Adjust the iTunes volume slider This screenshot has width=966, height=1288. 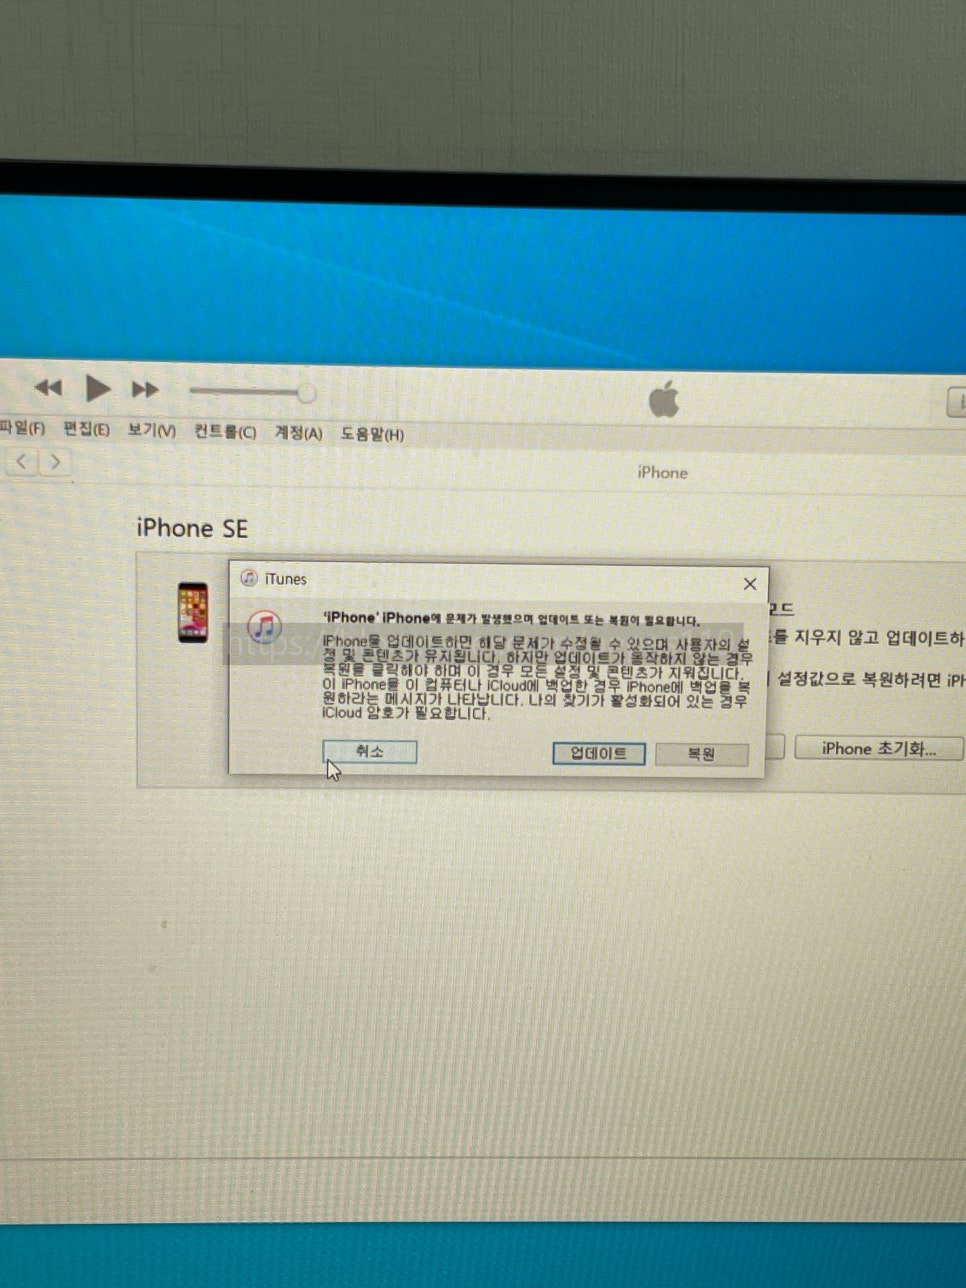pyautogui.click(x=252, y=392)
